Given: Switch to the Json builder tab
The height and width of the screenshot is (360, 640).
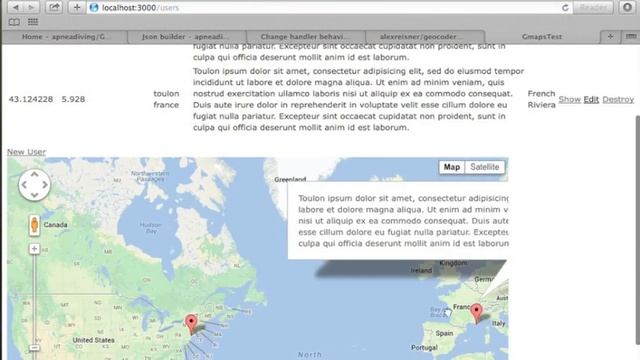Looking at the screenshot, I should point(187,37).
